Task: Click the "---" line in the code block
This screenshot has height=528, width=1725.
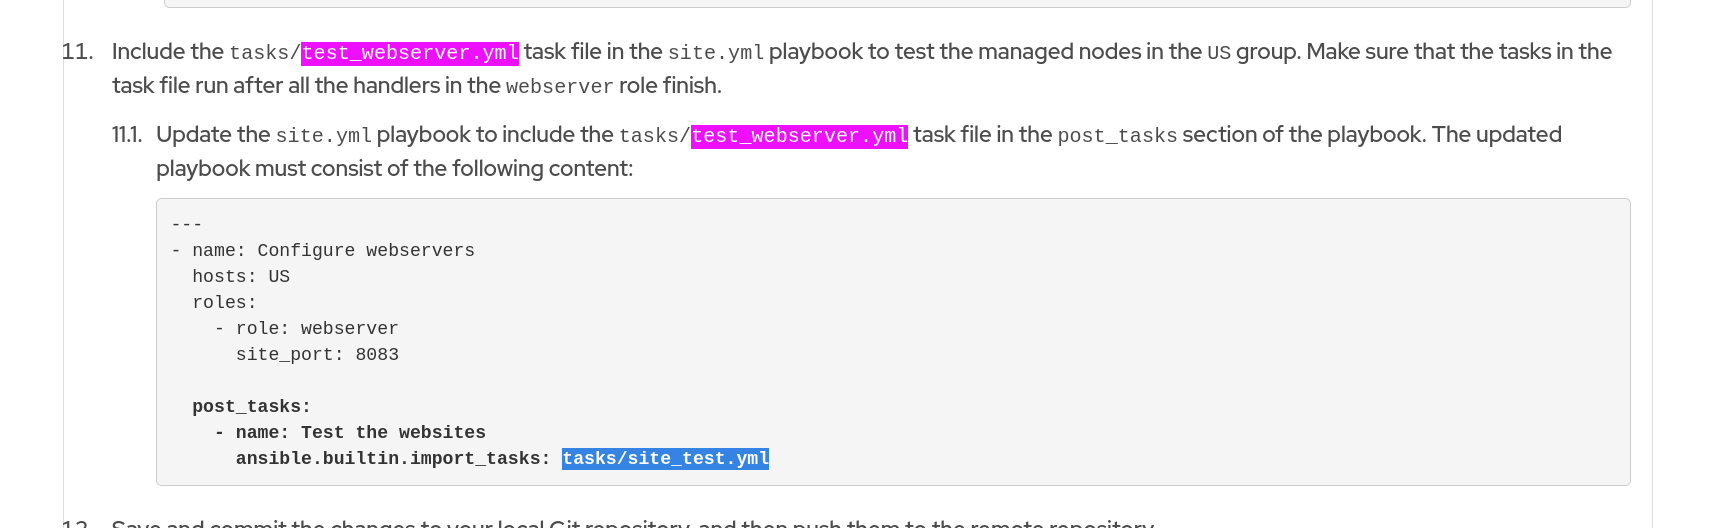Action: pos(187,225)
